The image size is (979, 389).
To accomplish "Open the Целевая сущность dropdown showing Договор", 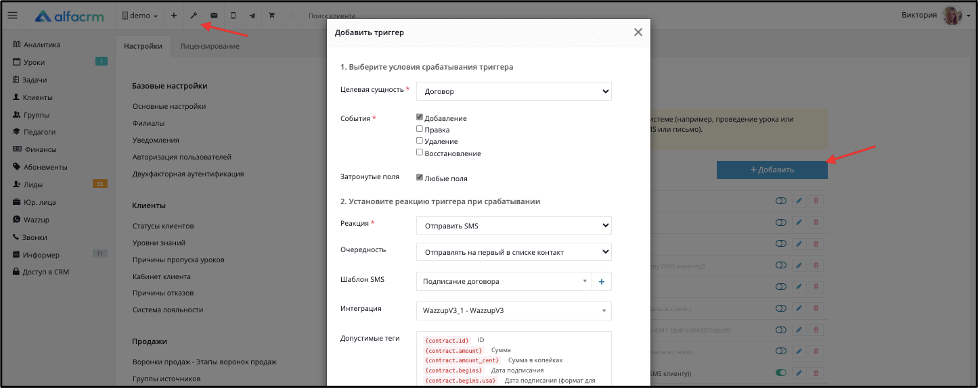I will [514, 91].
